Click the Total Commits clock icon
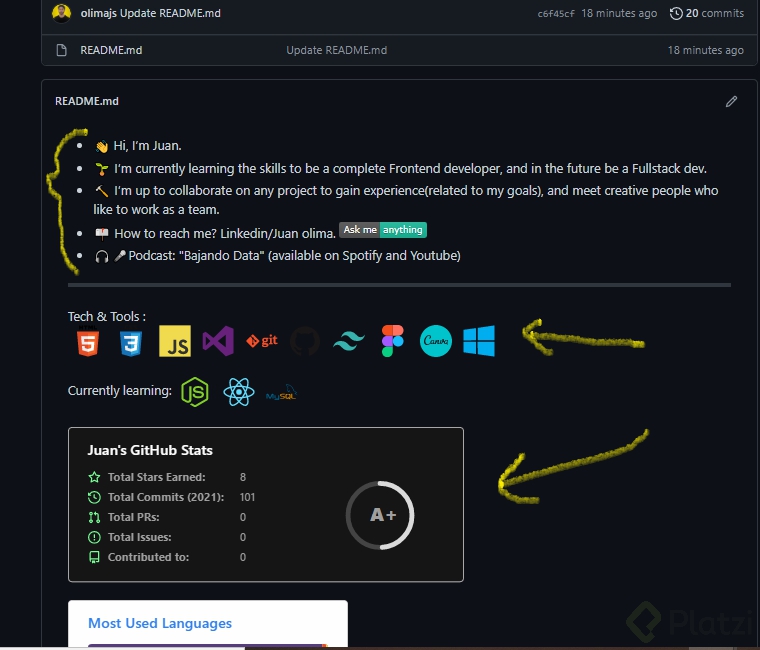 95,497
